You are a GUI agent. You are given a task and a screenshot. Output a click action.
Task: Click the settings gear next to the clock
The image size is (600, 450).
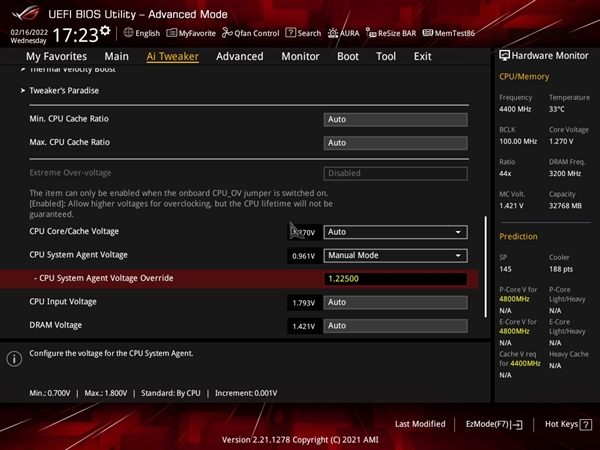coord(105,31)
